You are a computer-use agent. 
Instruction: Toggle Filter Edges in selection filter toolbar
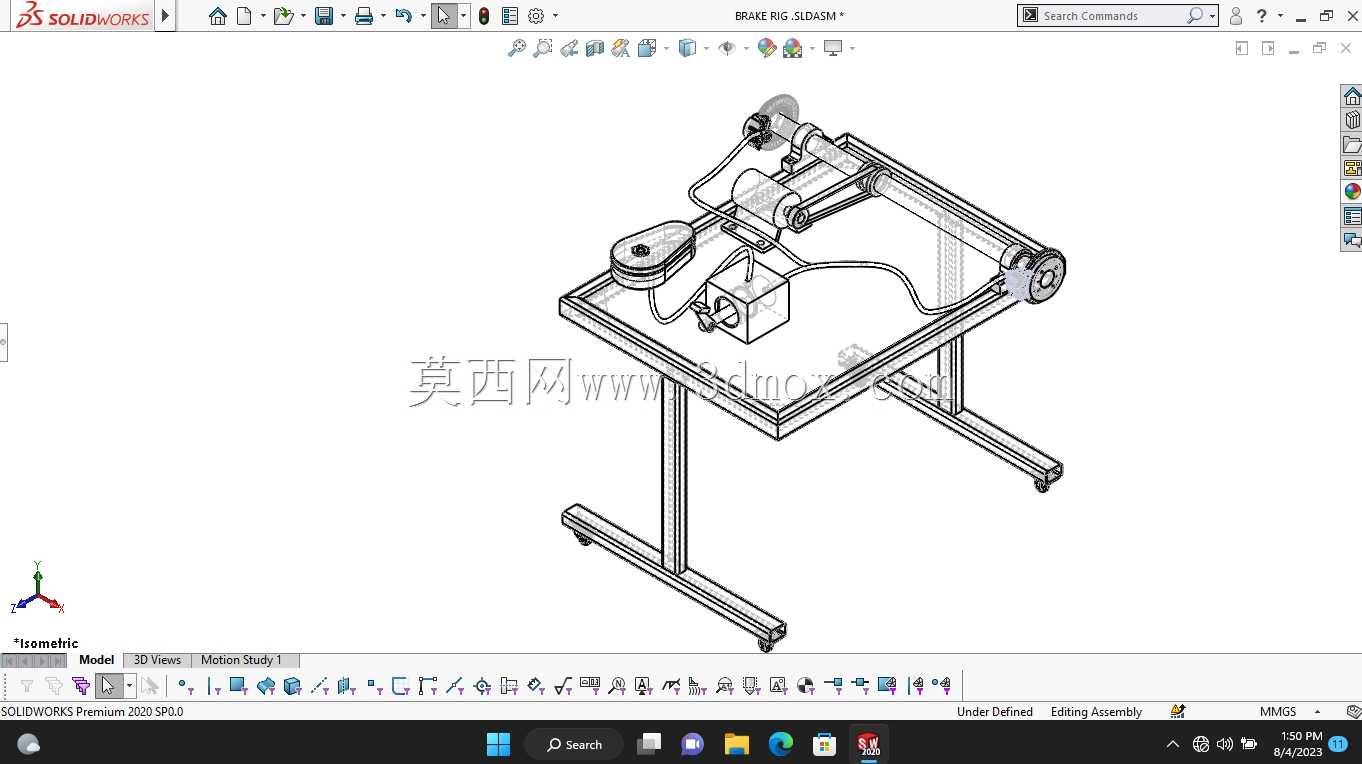pos(213,686)
